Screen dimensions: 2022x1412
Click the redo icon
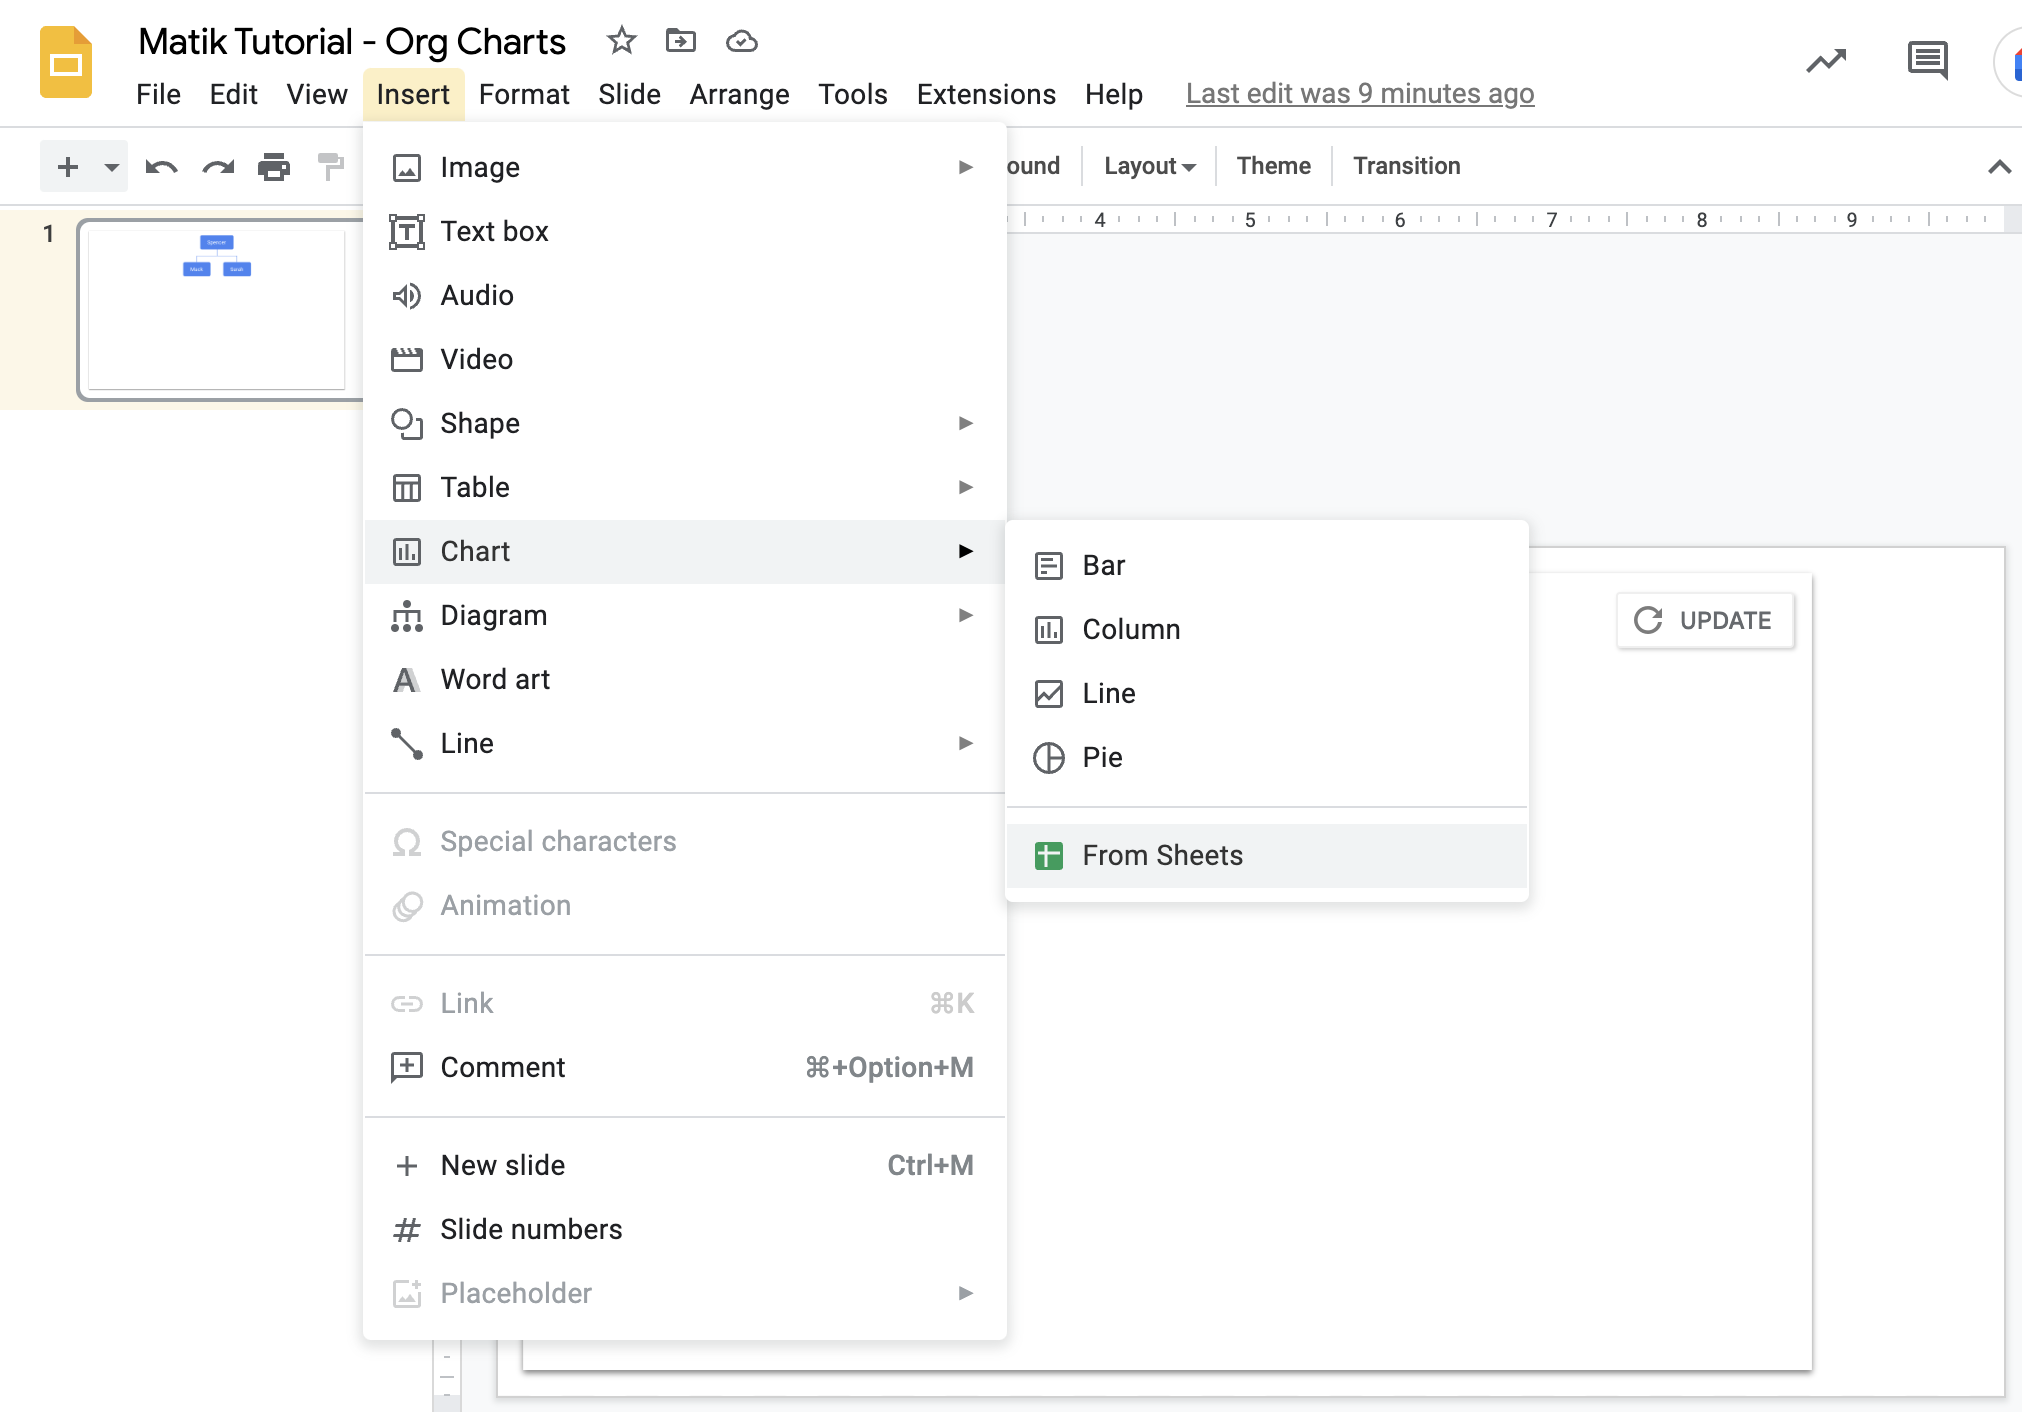point(218,167)
